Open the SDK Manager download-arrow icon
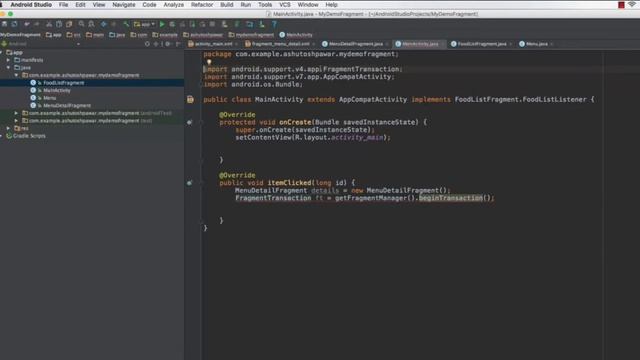Image resolution: width=640 pixels, height=360 pixels. click(x=262, y=24)
